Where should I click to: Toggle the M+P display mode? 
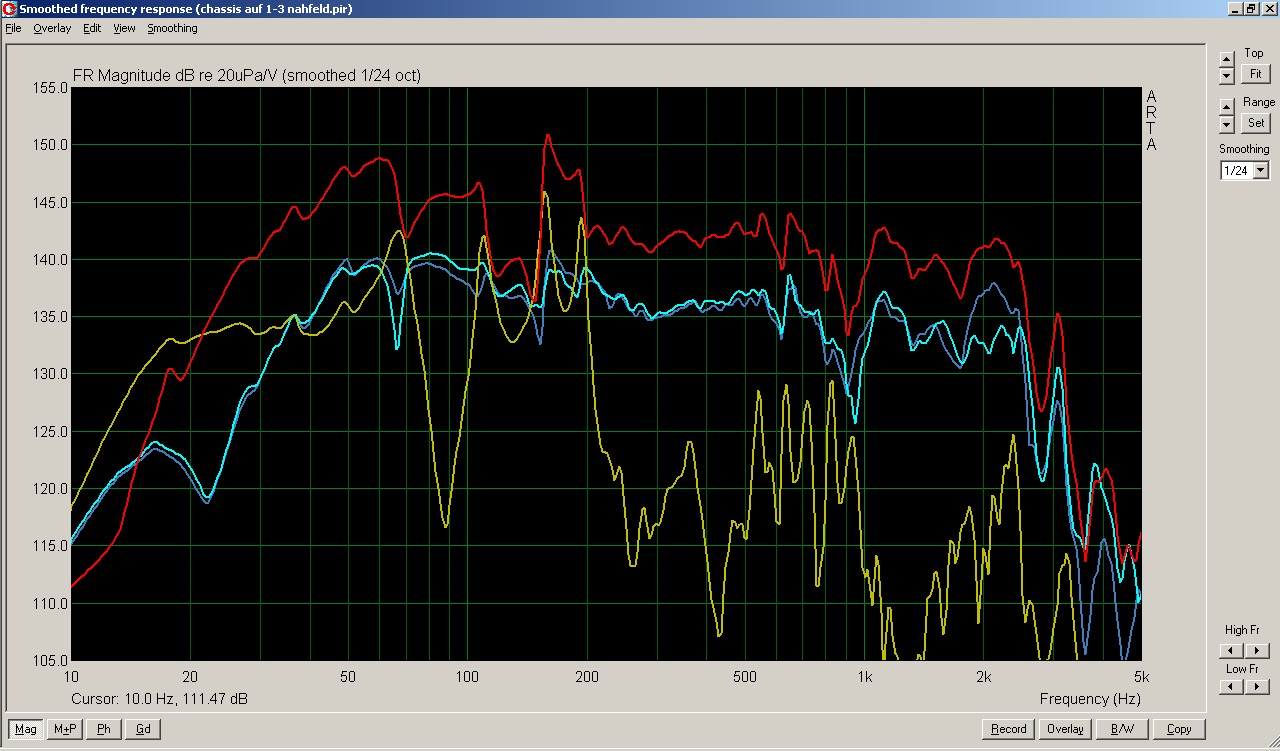(66, 729)
